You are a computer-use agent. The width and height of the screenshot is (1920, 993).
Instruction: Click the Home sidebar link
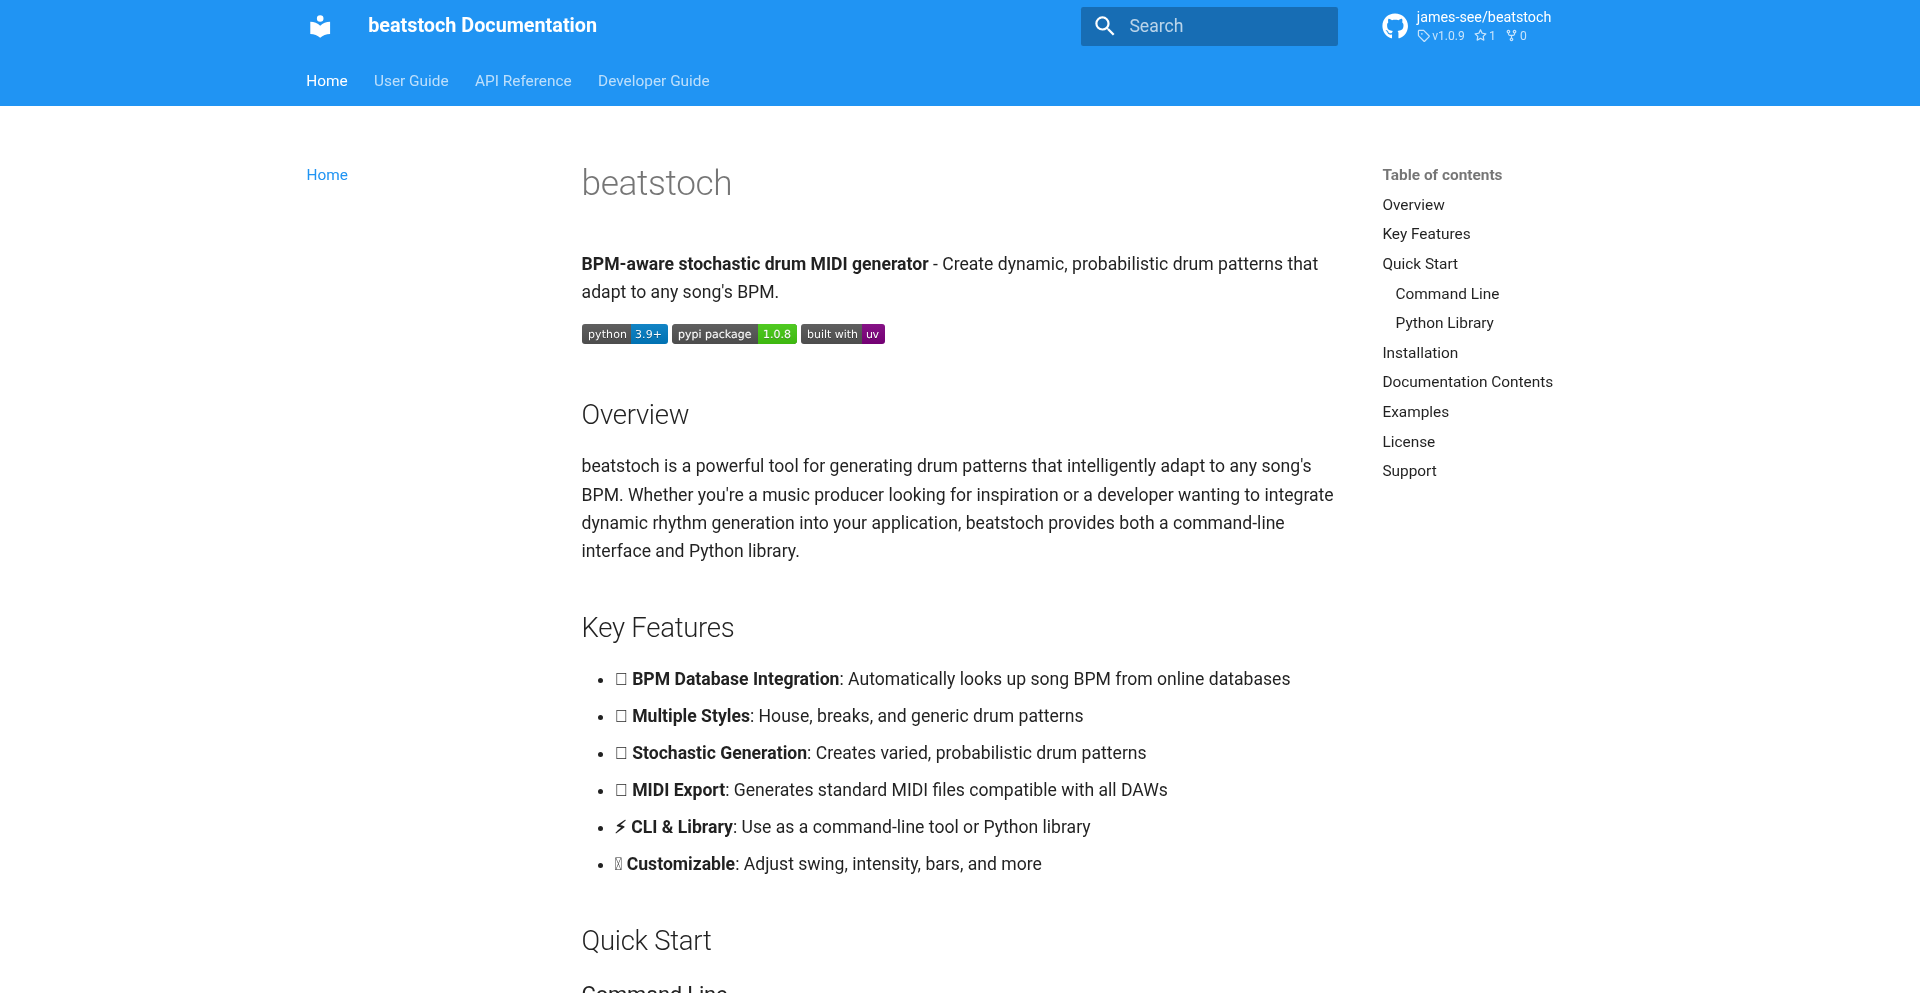[x=327, y=175]
